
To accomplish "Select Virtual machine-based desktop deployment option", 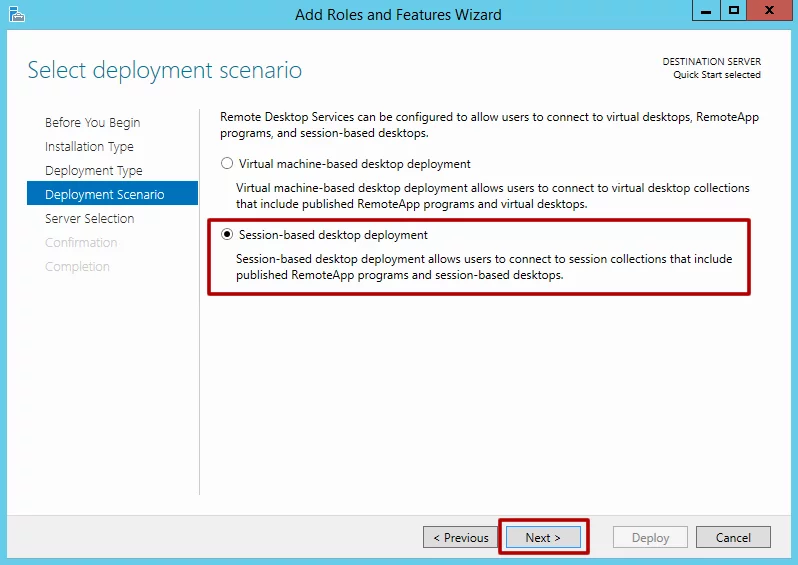I will (x=227, y=164).
